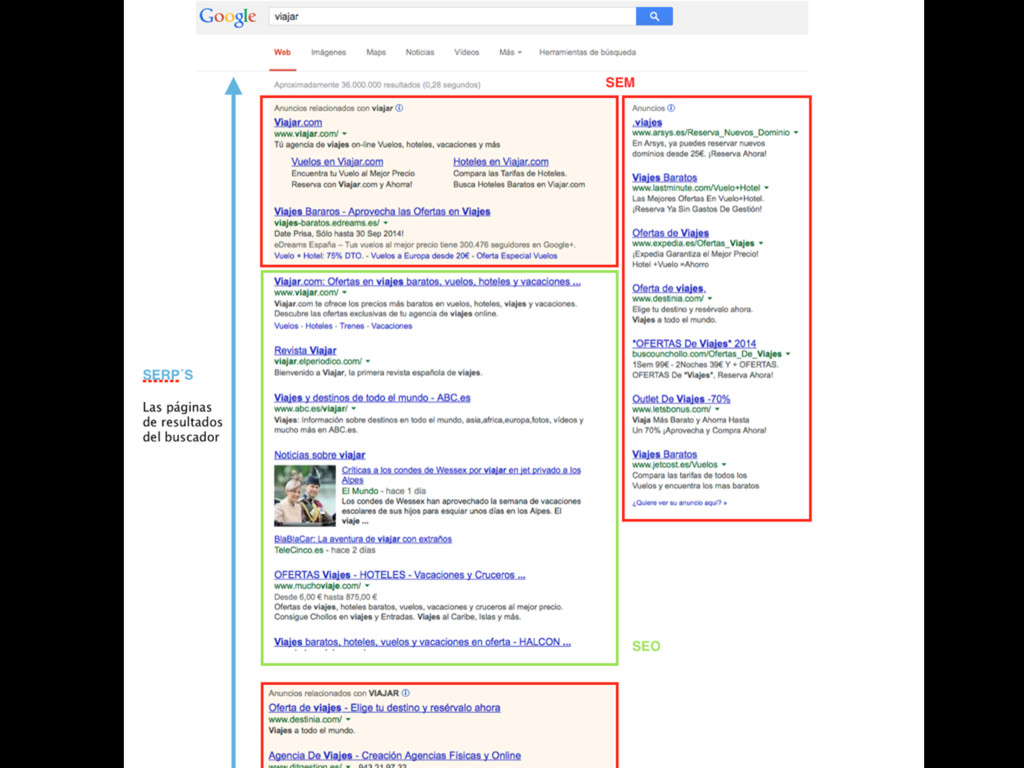Open the Noticias tab
This screenshot has width=1024, height=768.
[x=420, y=52]
